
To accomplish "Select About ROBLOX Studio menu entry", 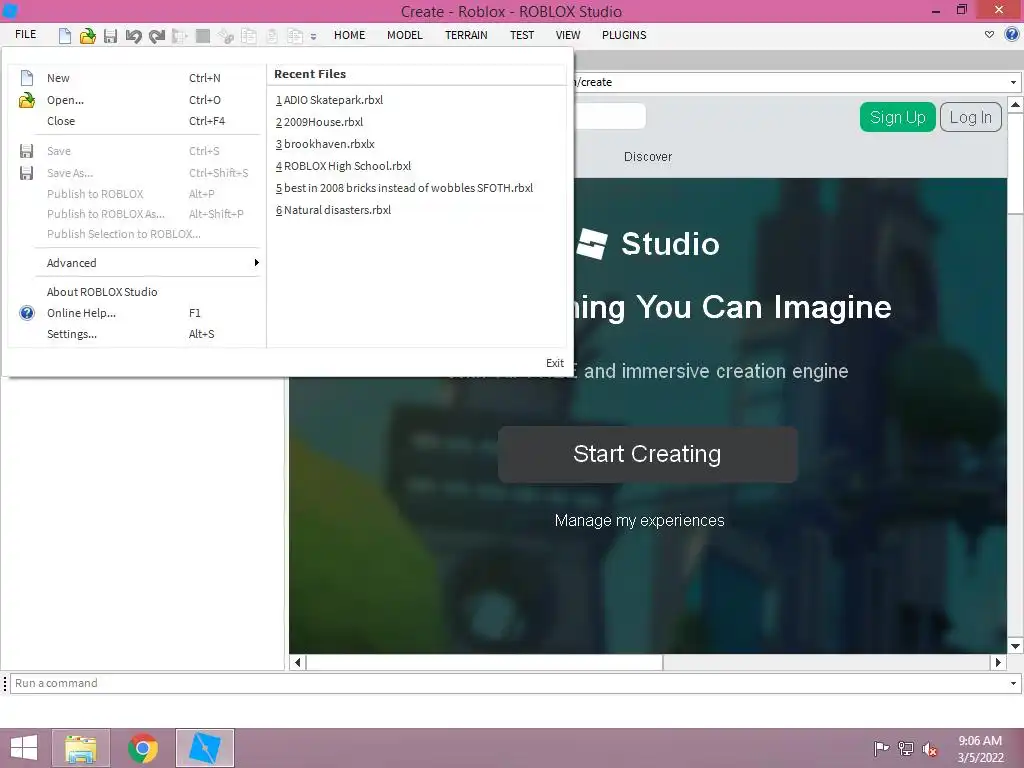I will [x=137, y=292].
